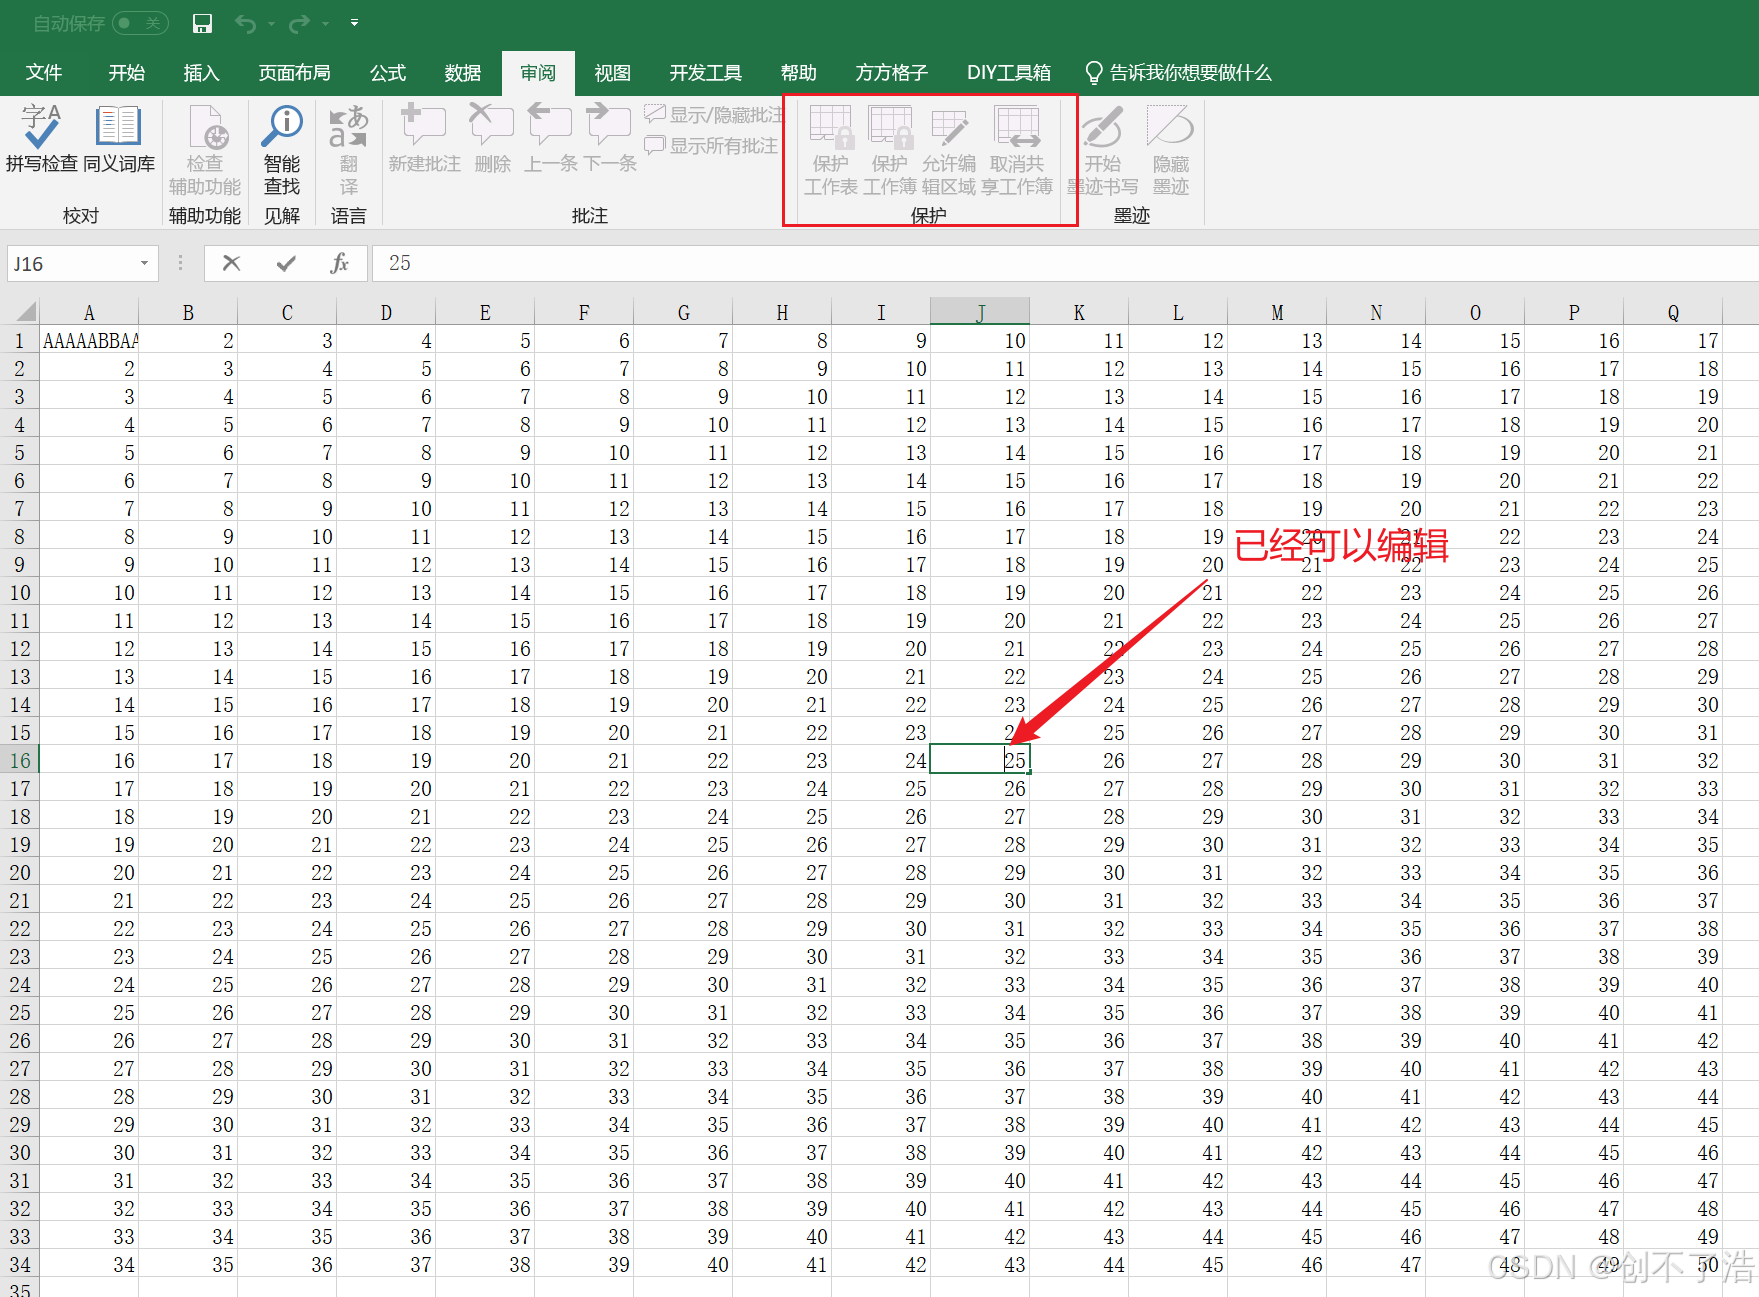Select row 25 header
The height and width of the screenshot is (1297, 1759).
(20, 1012)
